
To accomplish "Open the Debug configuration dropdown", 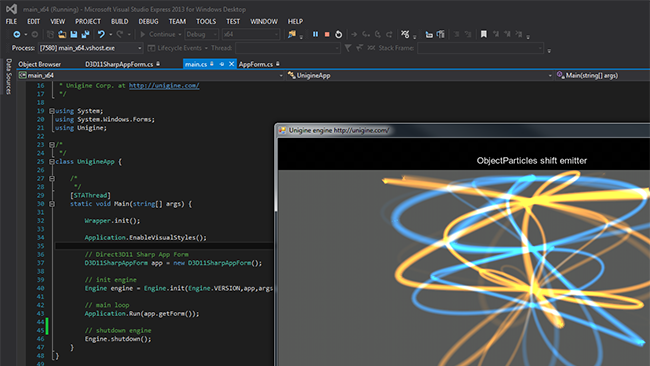I will point(201,34).
